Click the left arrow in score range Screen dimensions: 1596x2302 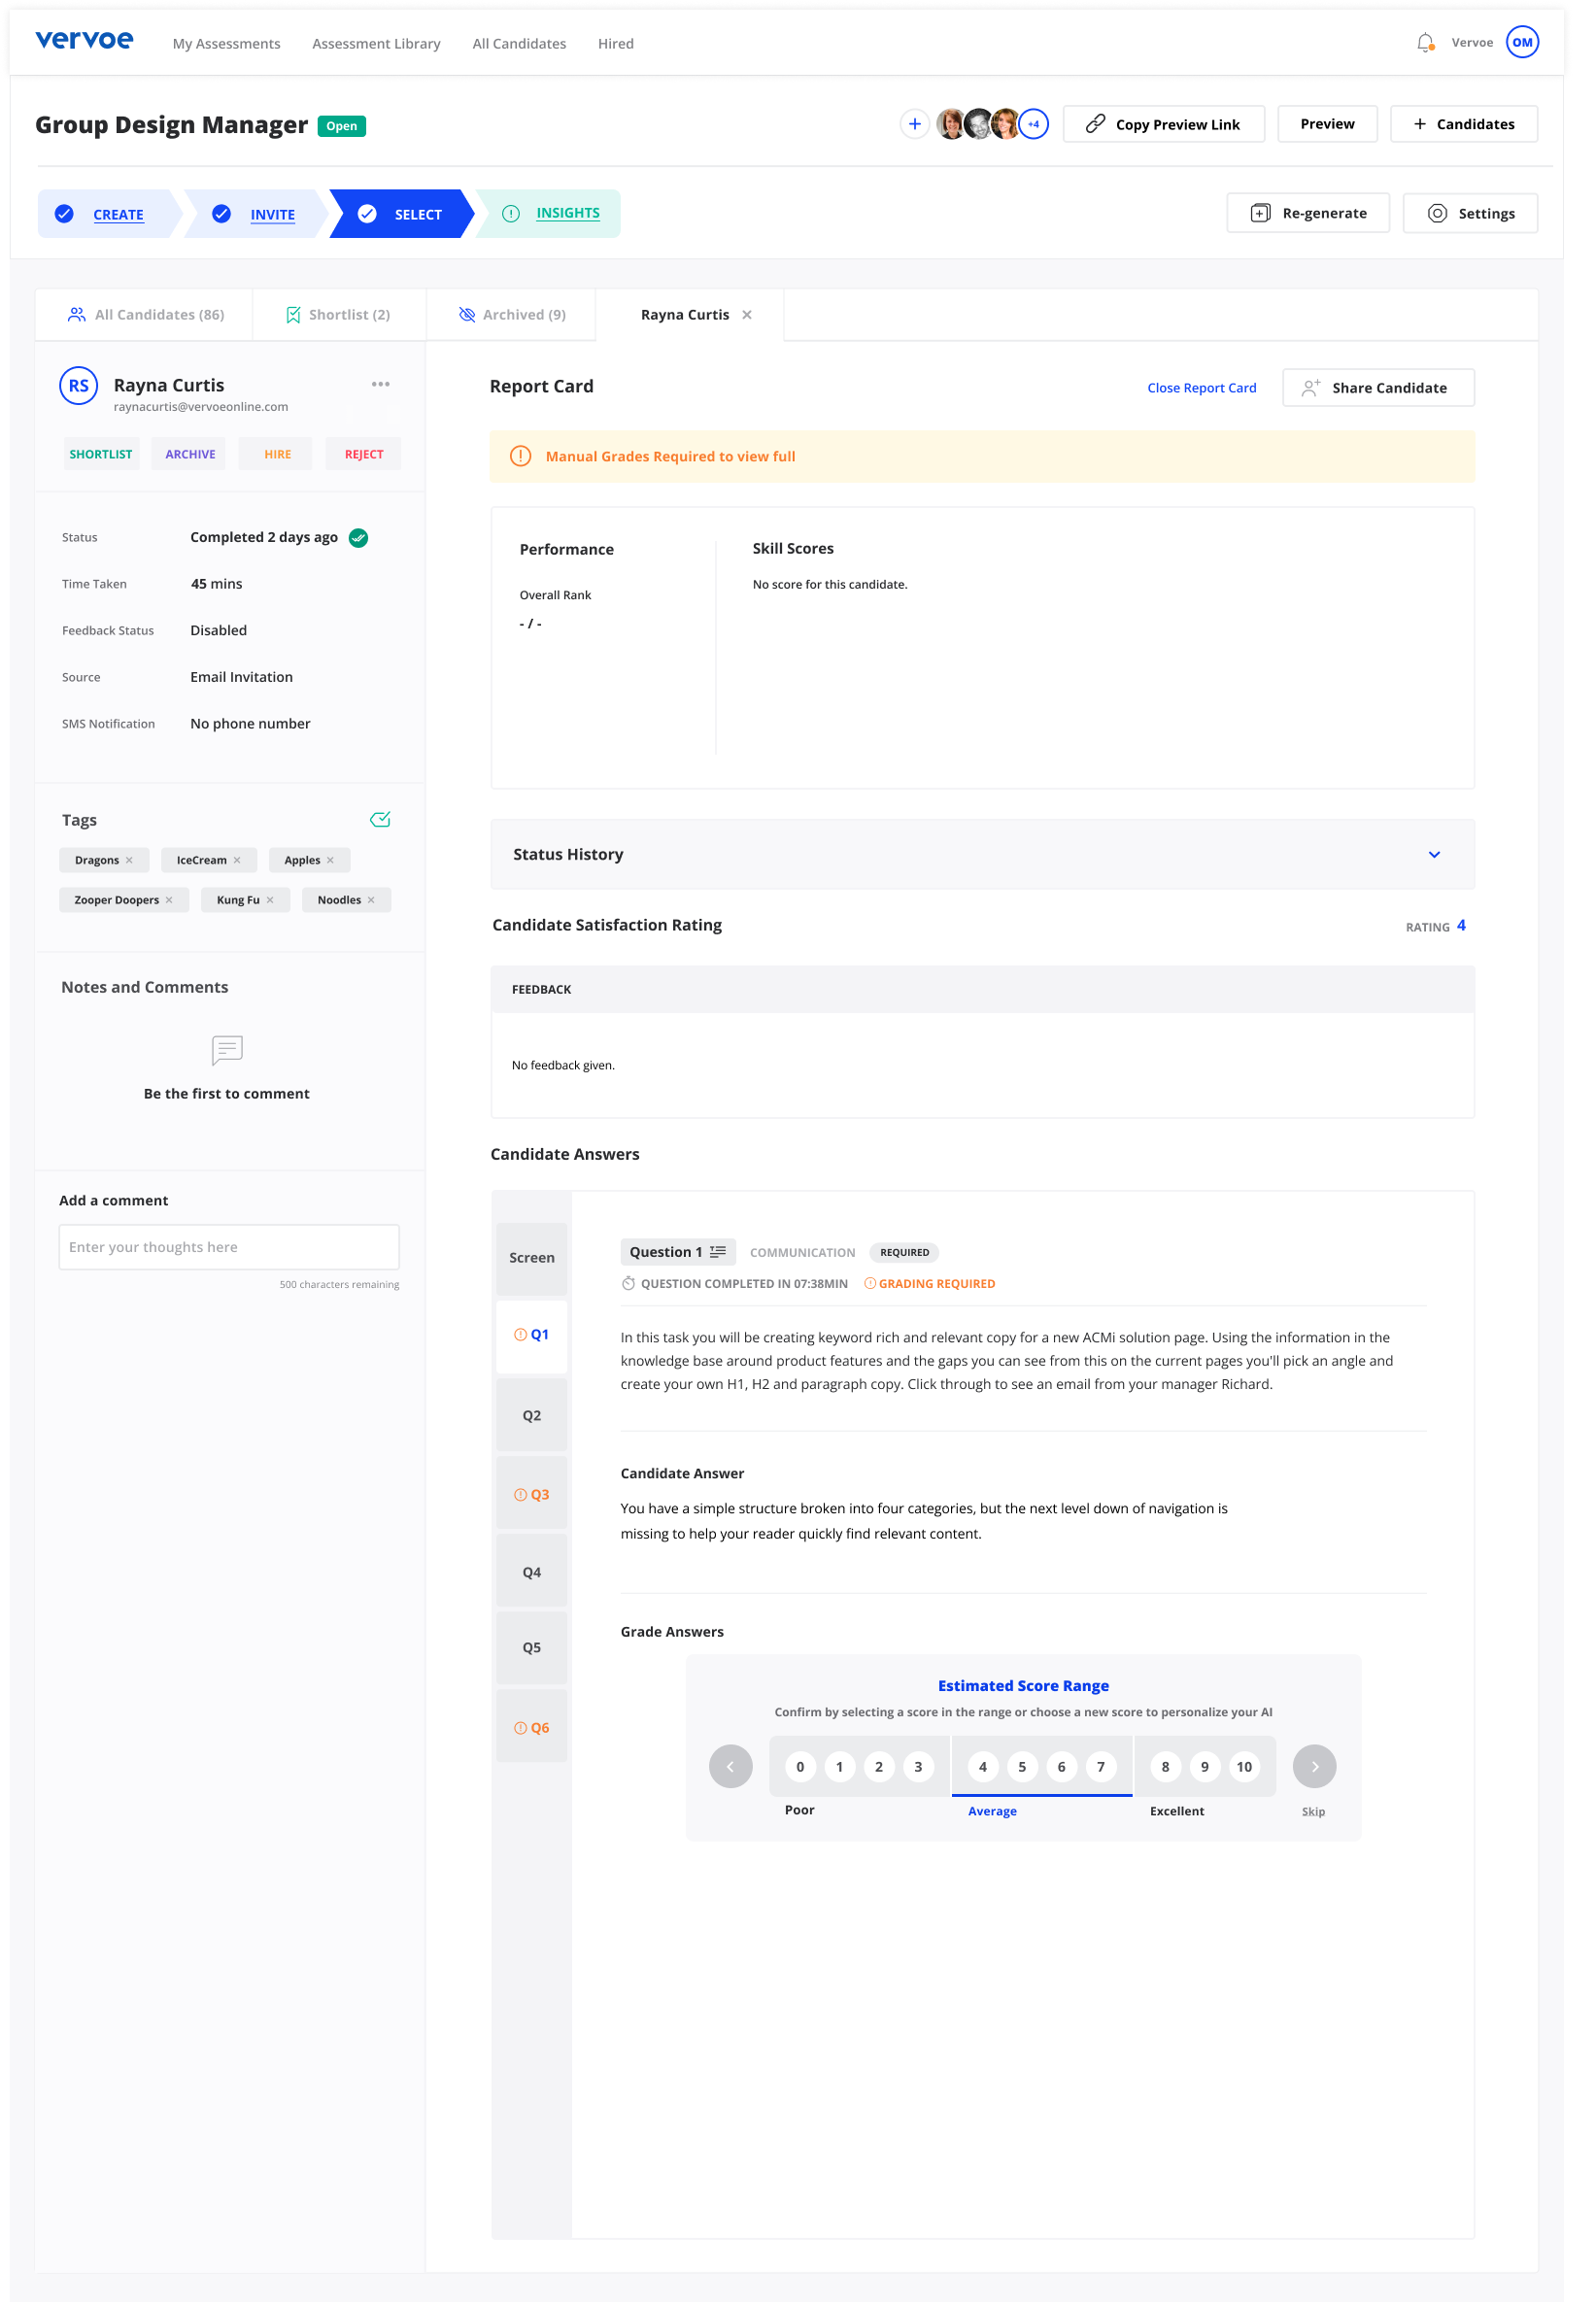(x=730, y=1766)
